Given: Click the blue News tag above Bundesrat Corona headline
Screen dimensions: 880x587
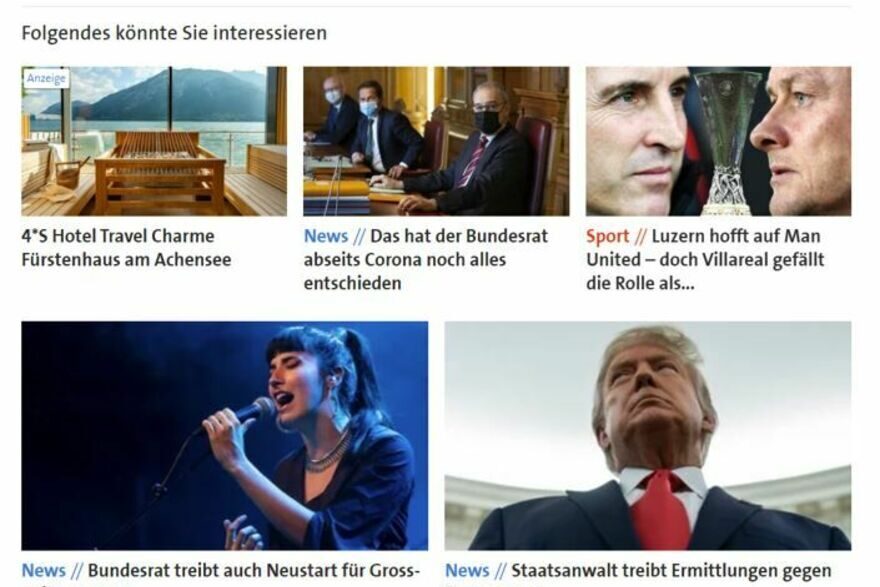Looking at the screenshot, I should click(x=326, y=236).
